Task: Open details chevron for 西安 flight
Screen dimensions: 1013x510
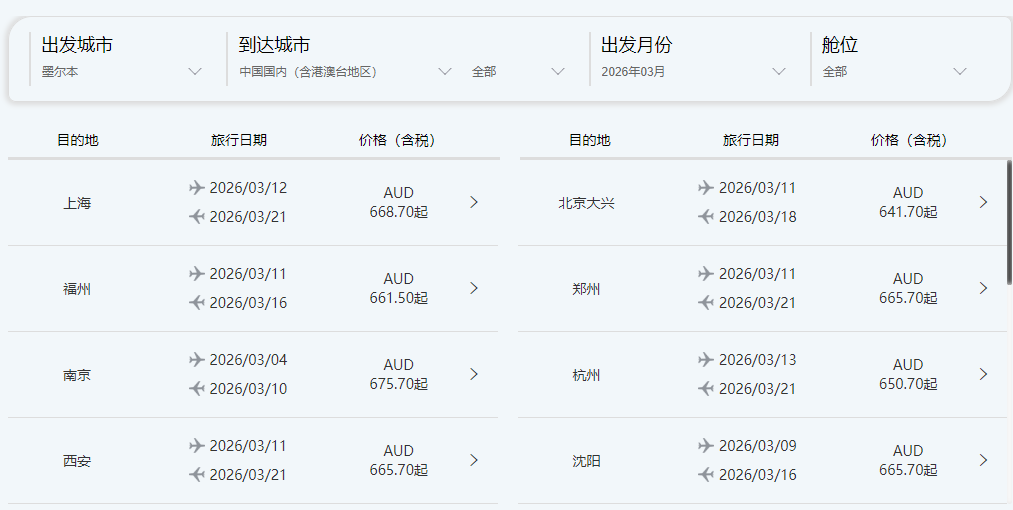Action: point(474,460)
